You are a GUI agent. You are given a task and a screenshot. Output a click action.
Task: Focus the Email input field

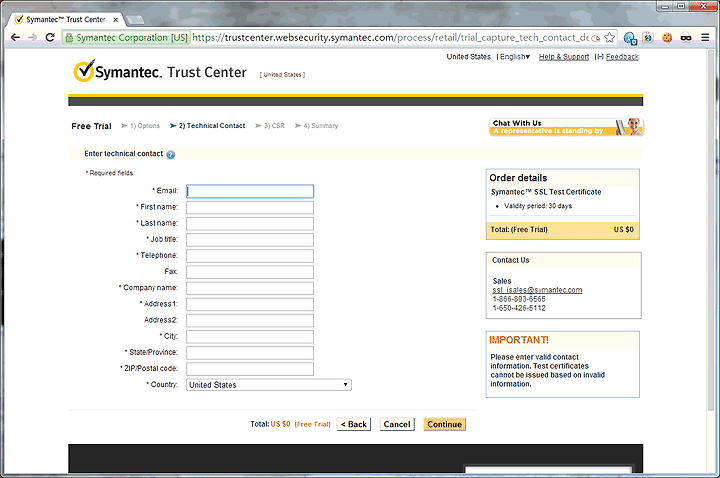pos(250,191)
